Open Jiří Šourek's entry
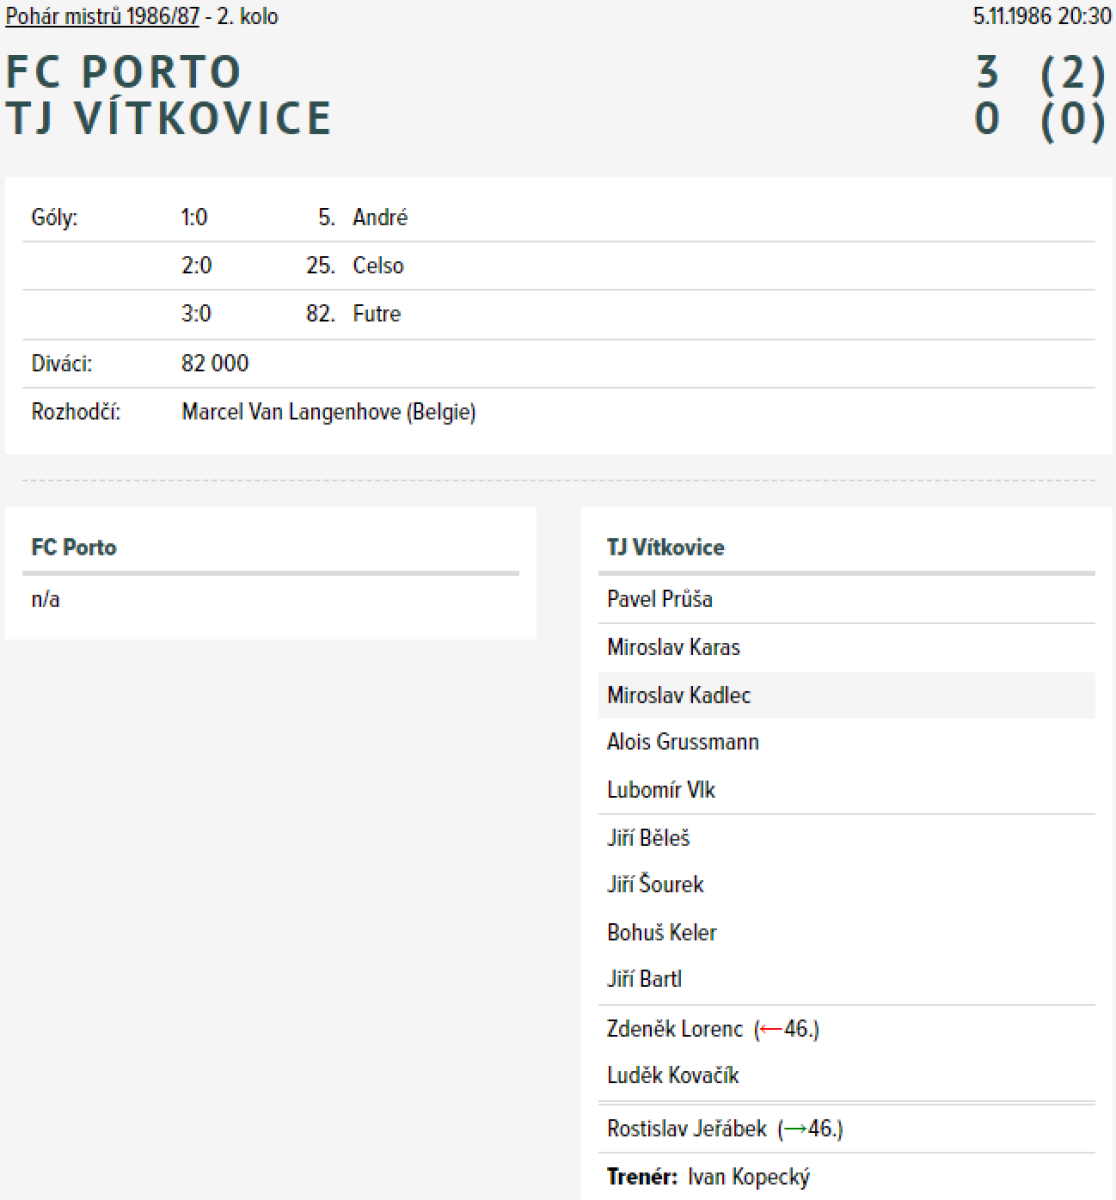1116x1200 pixels. click(x=655, y=885)
